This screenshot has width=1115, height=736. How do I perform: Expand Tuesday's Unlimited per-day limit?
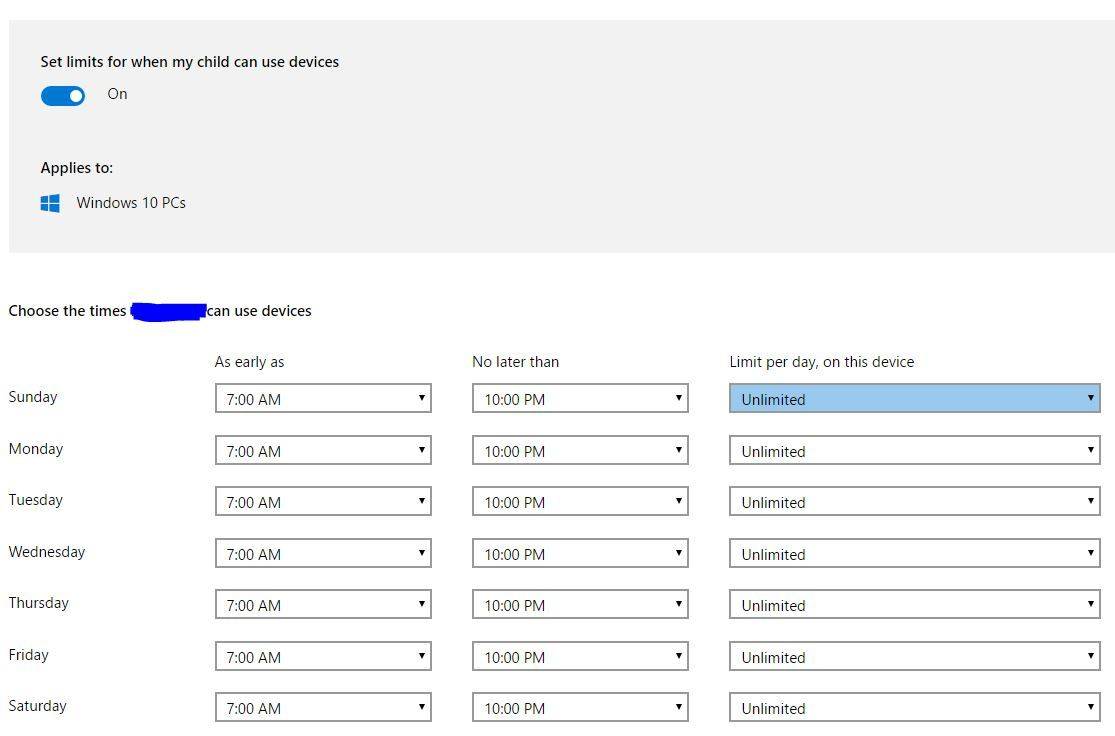pos(914,501)
